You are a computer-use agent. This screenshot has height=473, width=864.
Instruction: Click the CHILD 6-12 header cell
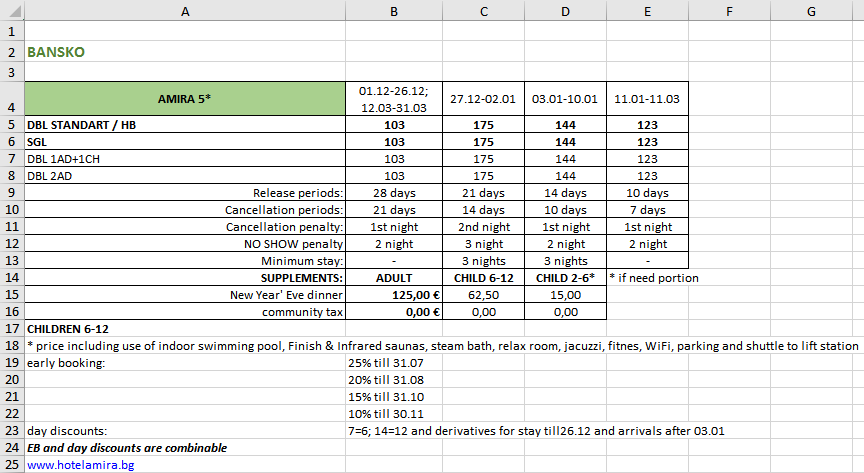tap(483, 278)
